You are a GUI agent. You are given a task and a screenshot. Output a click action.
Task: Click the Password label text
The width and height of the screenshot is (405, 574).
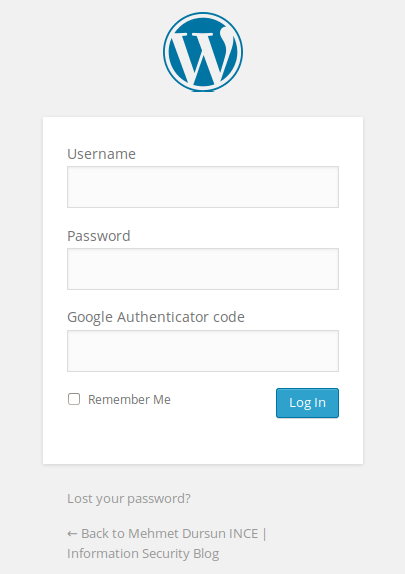(x=99, y=236)
